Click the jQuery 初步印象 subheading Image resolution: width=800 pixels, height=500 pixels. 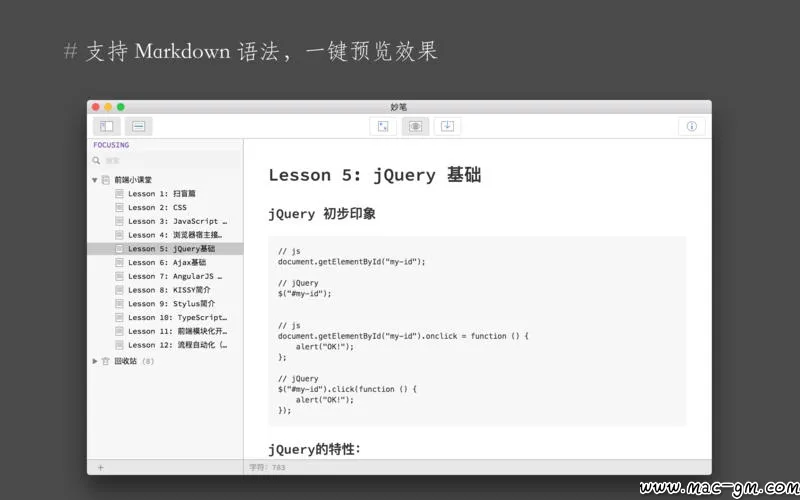pos(322,214)
